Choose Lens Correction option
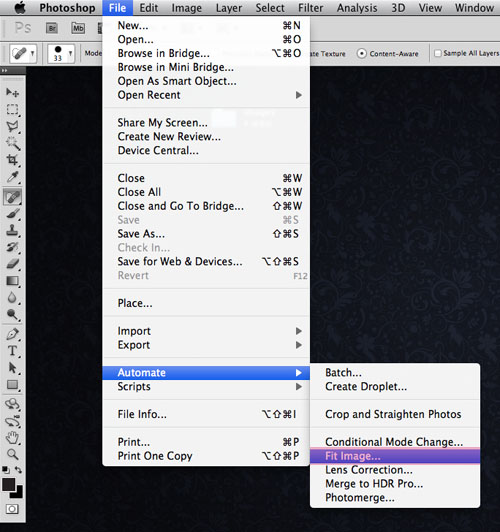 point(395,470)
